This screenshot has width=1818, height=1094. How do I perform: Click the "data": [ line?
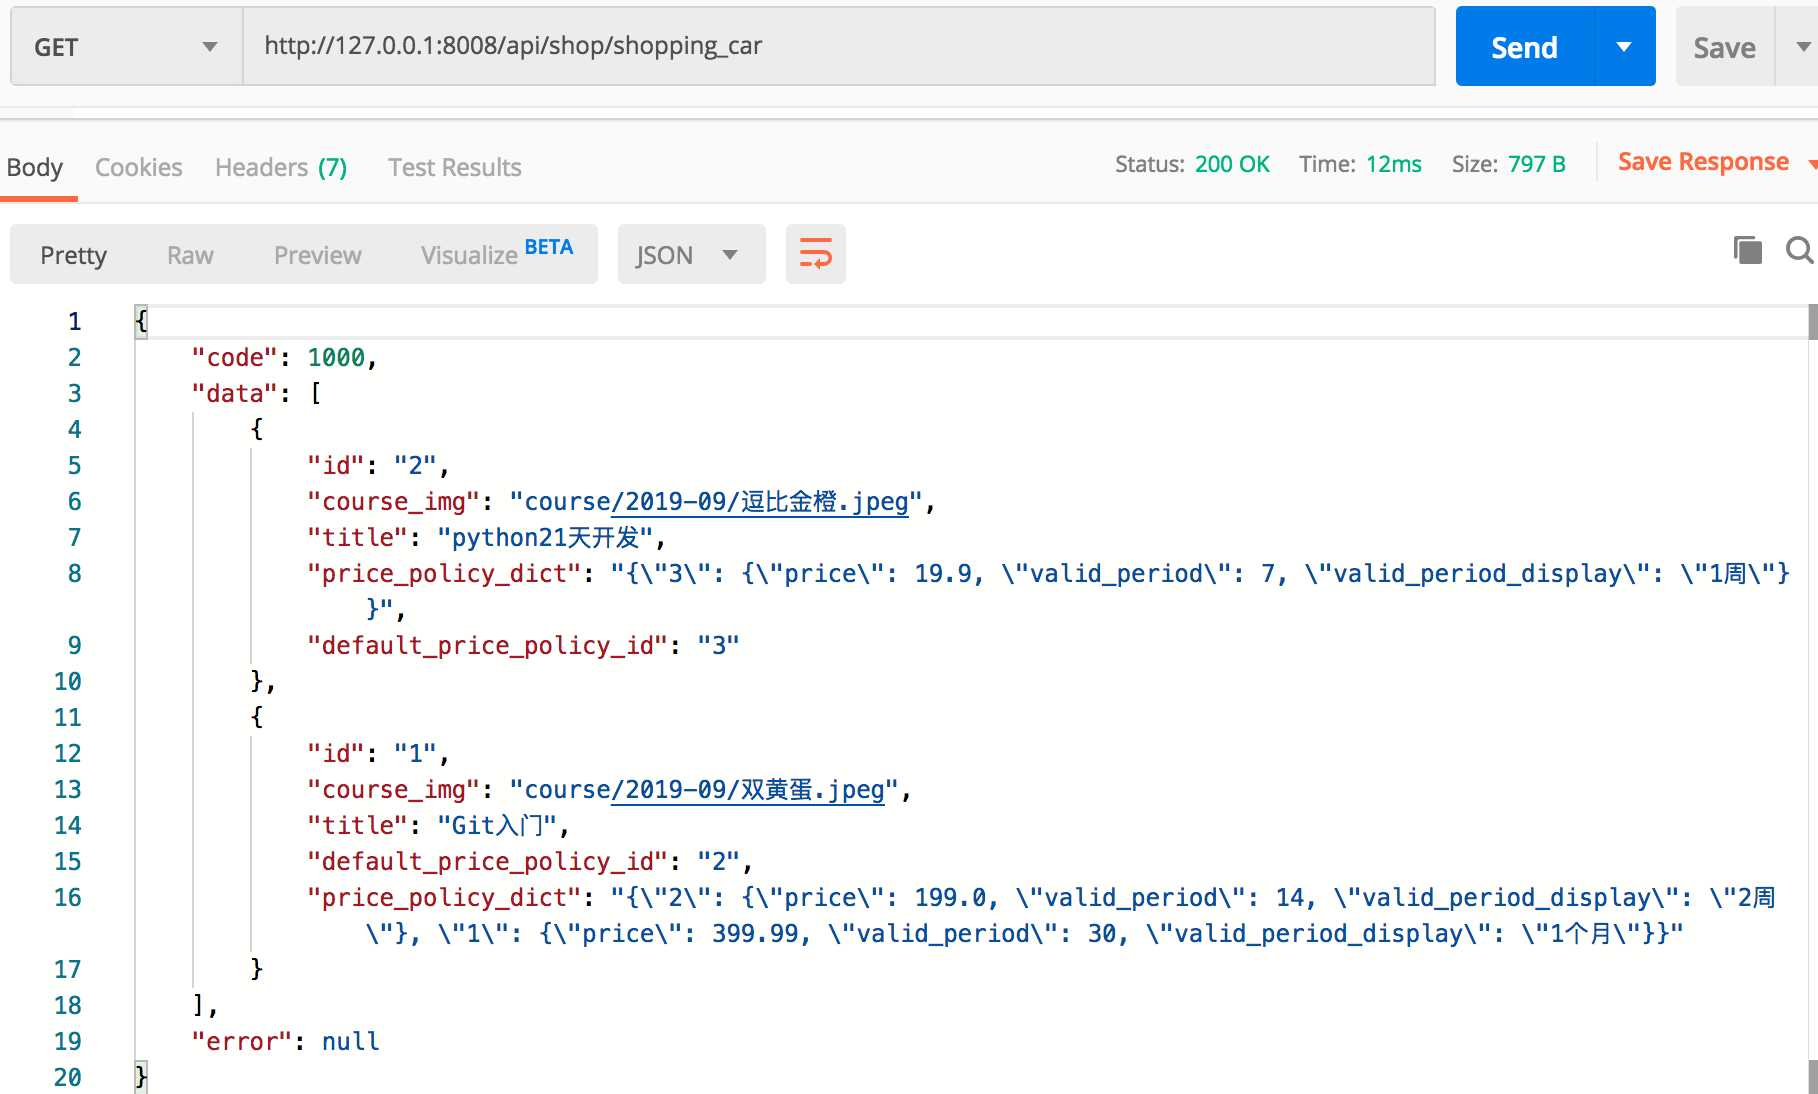pyautogui.click(x=257, y=393)
